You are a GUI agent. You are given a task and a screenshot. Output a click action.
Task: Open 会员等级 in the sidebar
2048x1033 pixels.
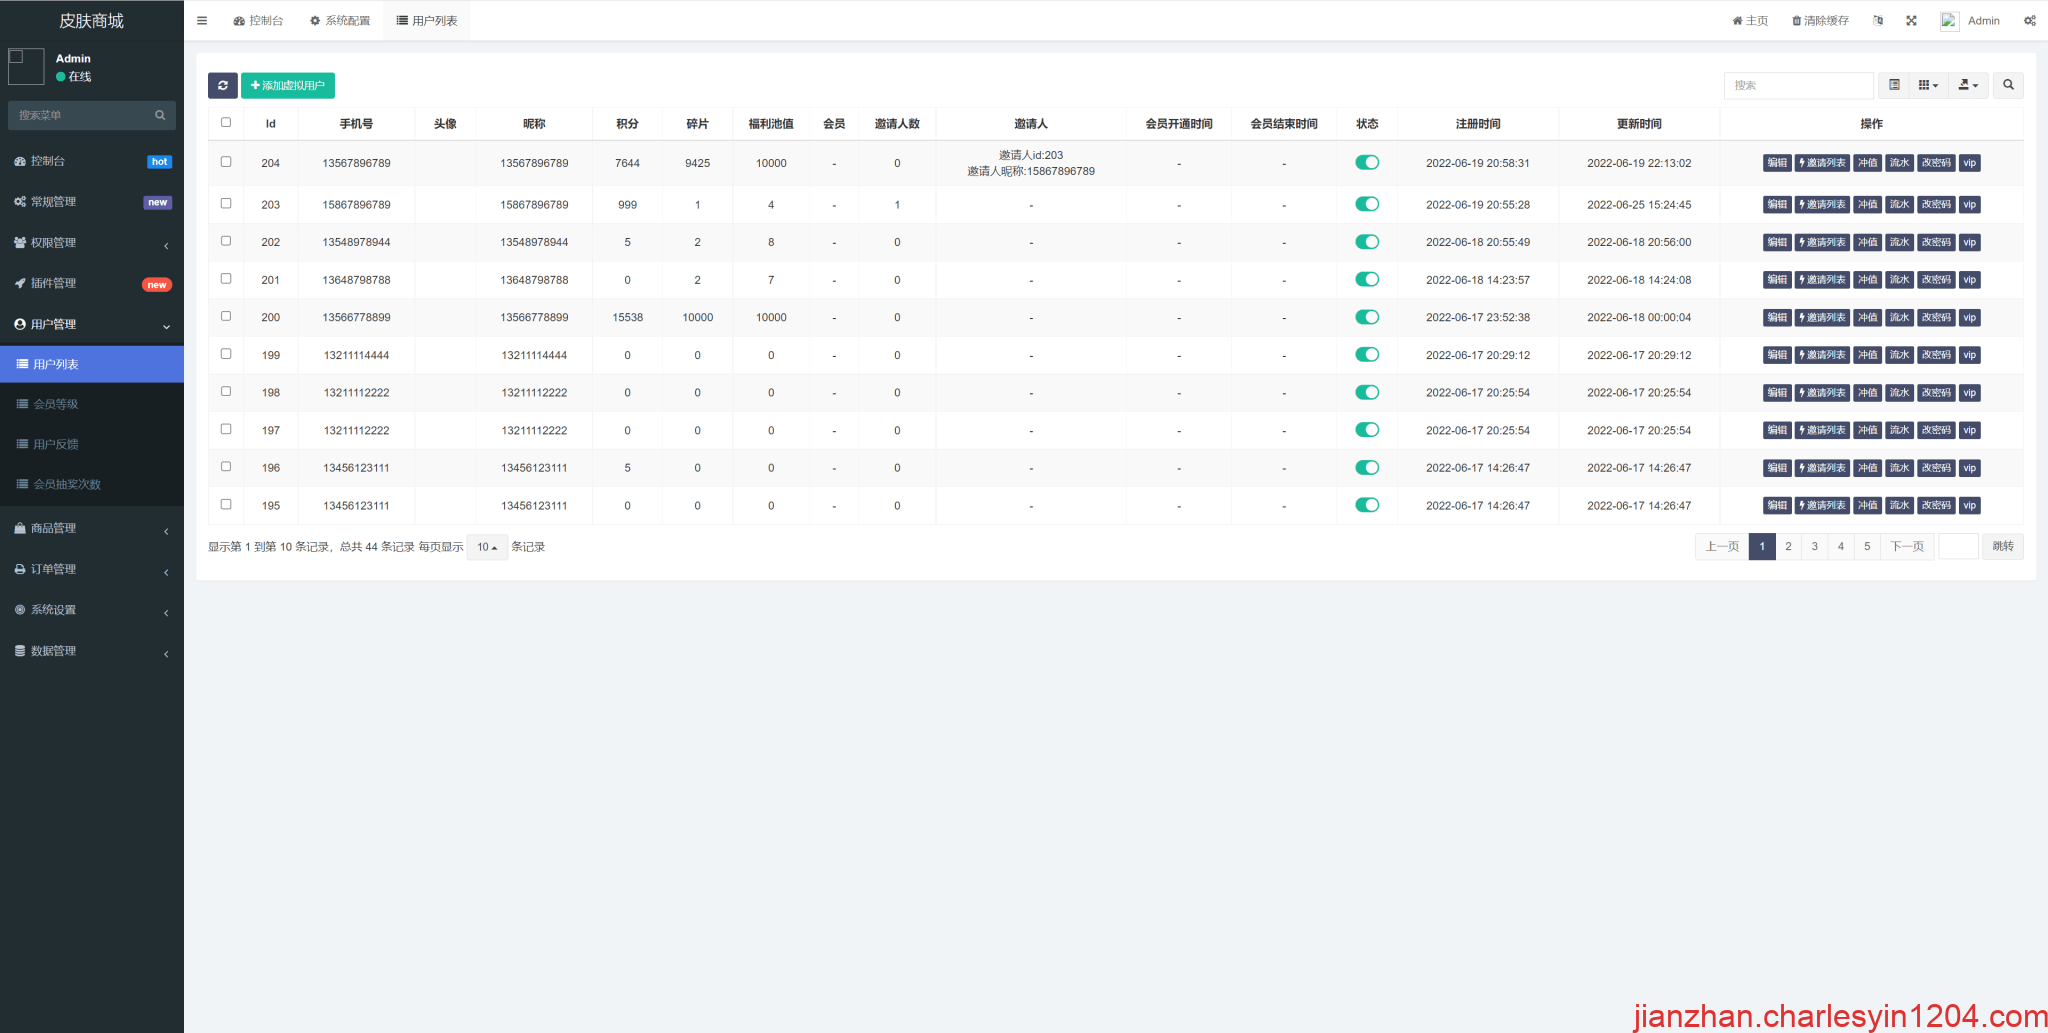click(56, 405)
